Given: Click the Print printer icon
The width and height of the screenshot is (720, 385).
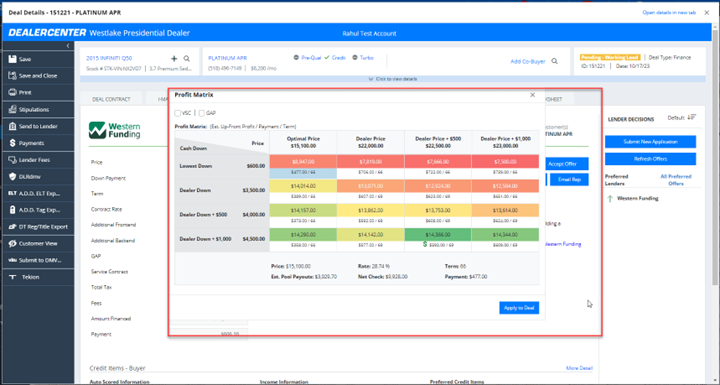Looking at the screenshot, I should (12, 92).
